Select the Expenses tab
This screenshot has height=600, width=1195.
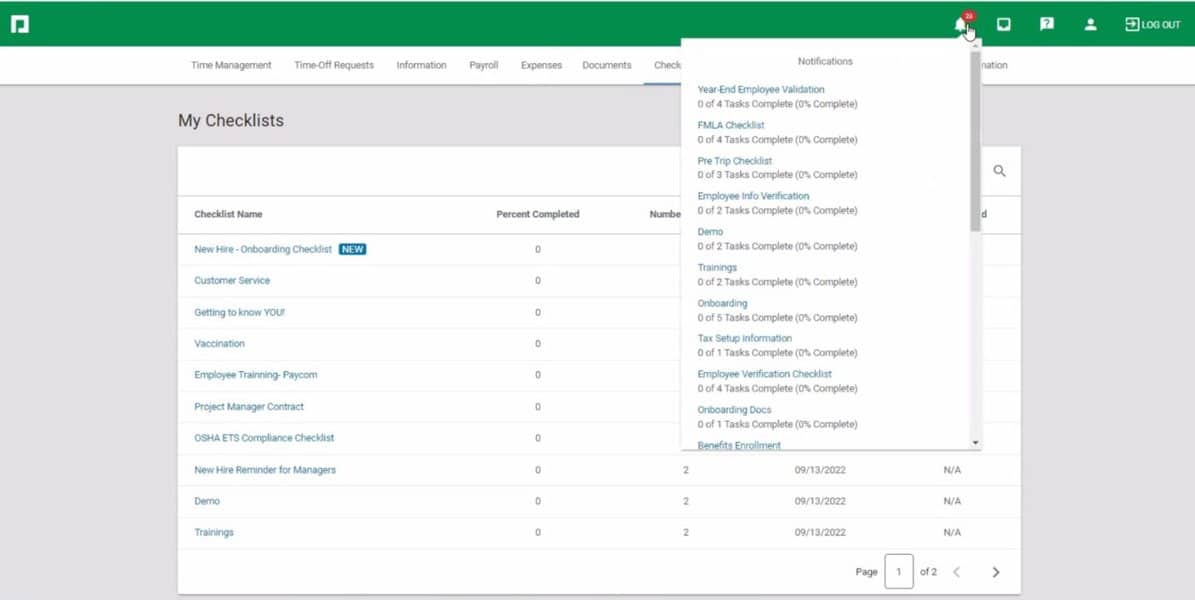tap(541, 65)
